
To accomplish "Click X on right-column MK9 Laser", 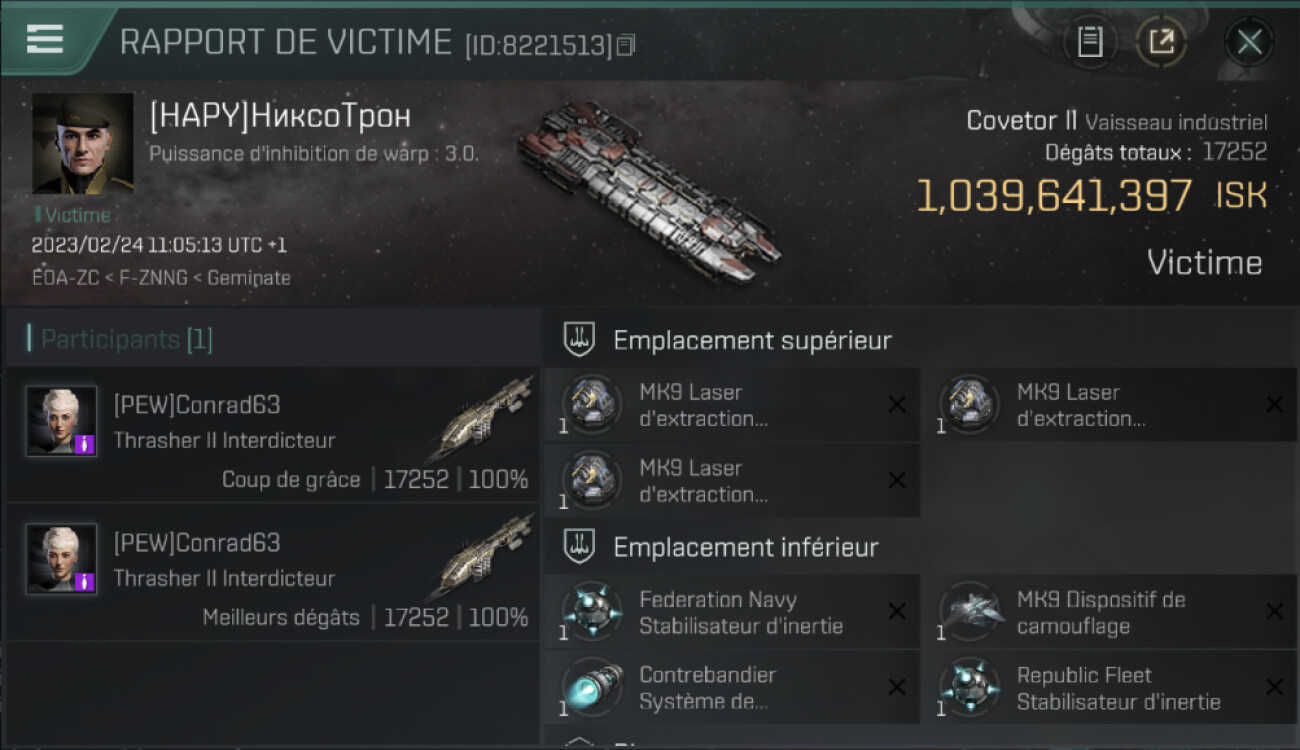I will coord(1275,404).
